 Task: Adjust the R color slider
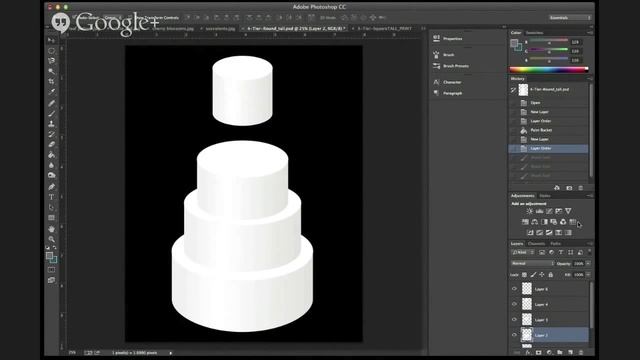(549, 42)
